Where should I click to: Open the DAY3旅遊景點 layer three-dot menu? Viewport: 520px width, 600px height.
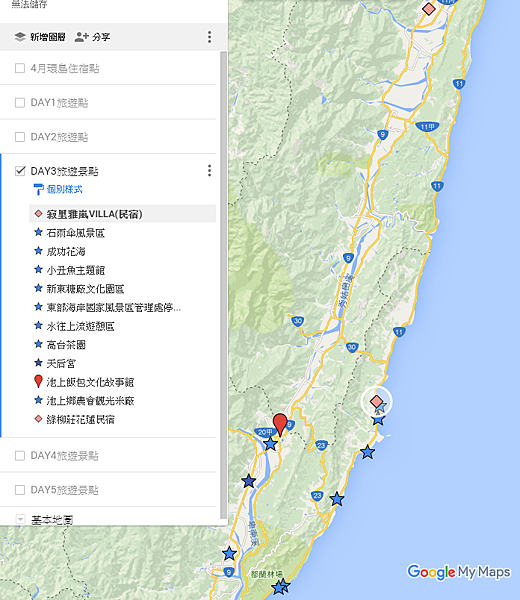pyautogui.click(x=209, y=171)
